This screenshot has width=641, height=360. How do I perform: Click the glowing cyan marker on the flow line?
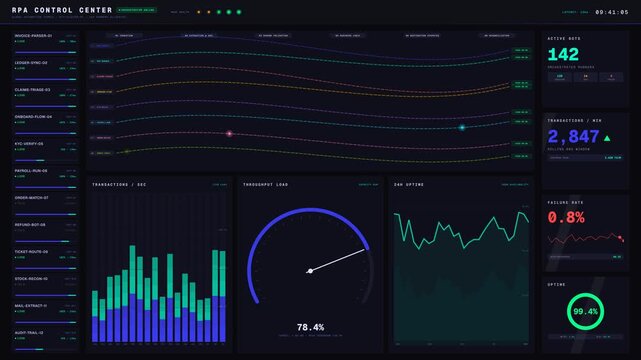click(x=462, y=127)
